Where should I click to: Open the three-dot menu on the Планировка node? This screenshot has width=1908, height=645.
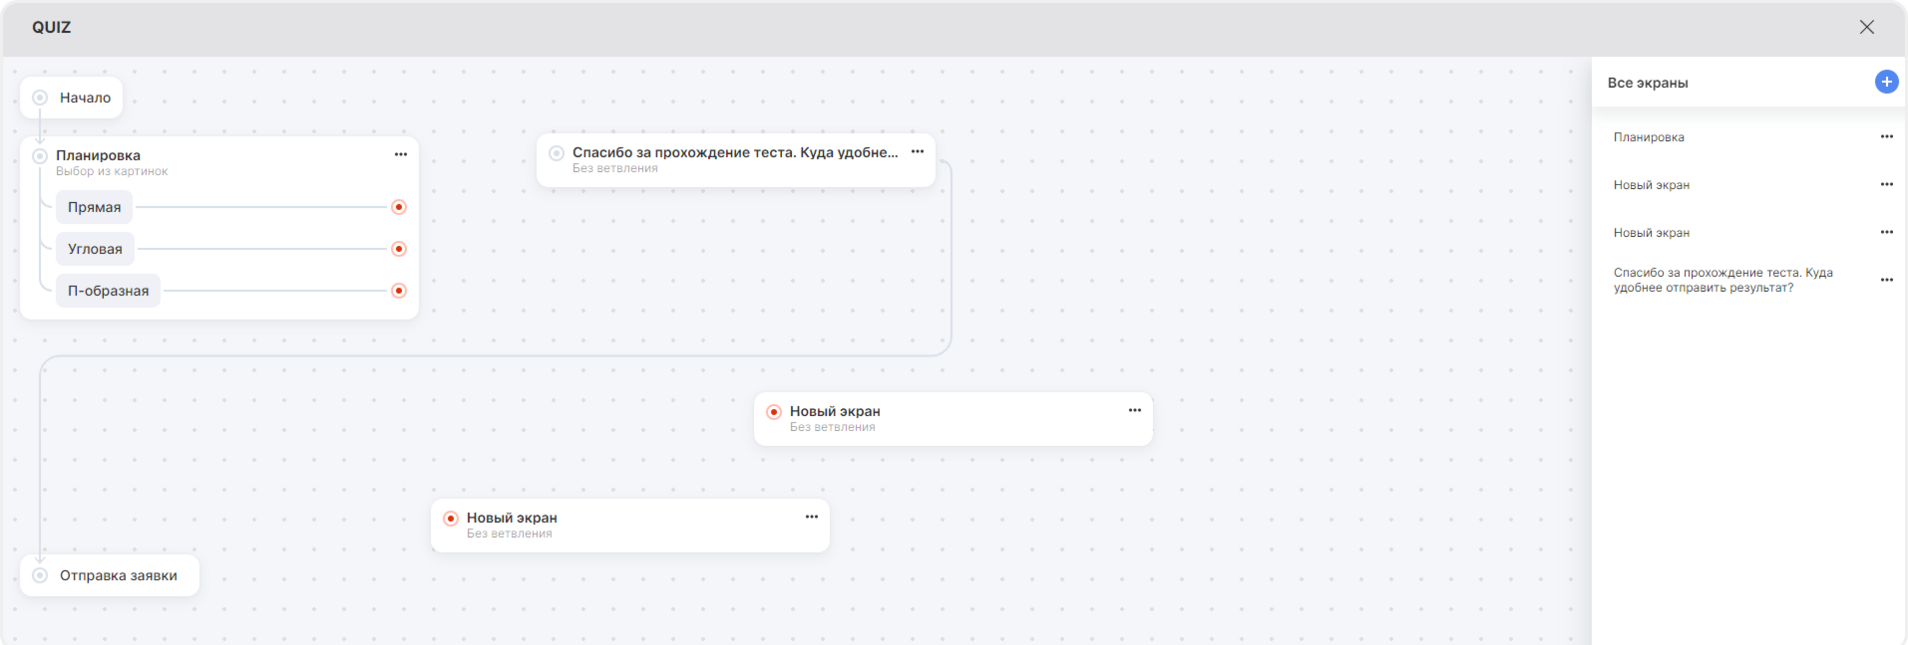coord(400,155)
